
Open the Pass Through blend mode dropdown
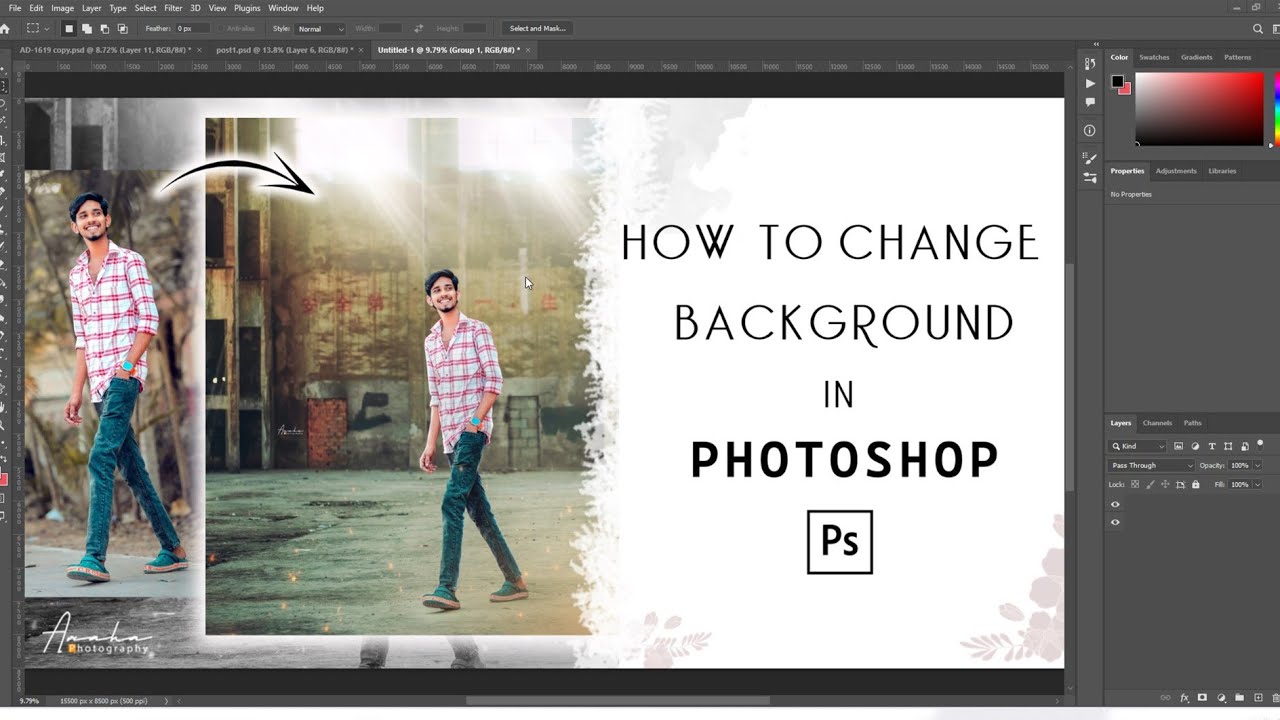(1152, 465)
